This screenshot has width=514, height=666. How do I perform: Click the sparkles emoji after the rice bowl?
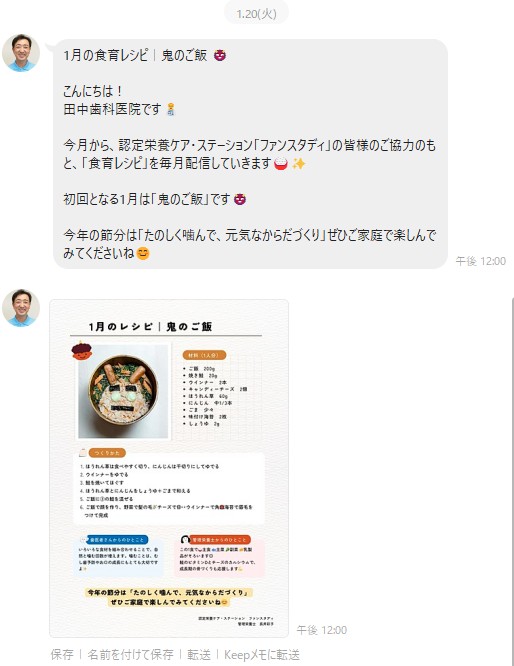299,164
